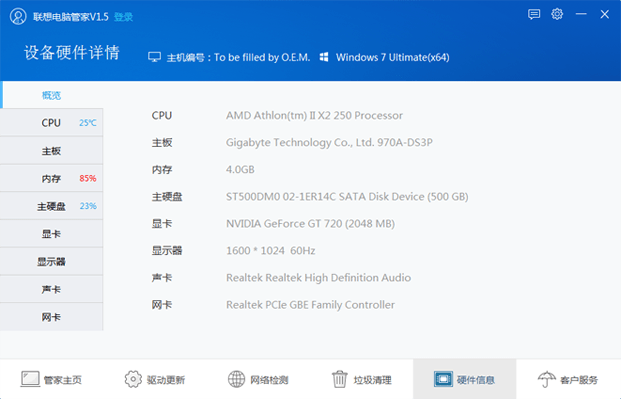The width and height of the screenshot is (621, 399).
Task: Click the 主硬盘 label in details list
Action: point(167,197)
